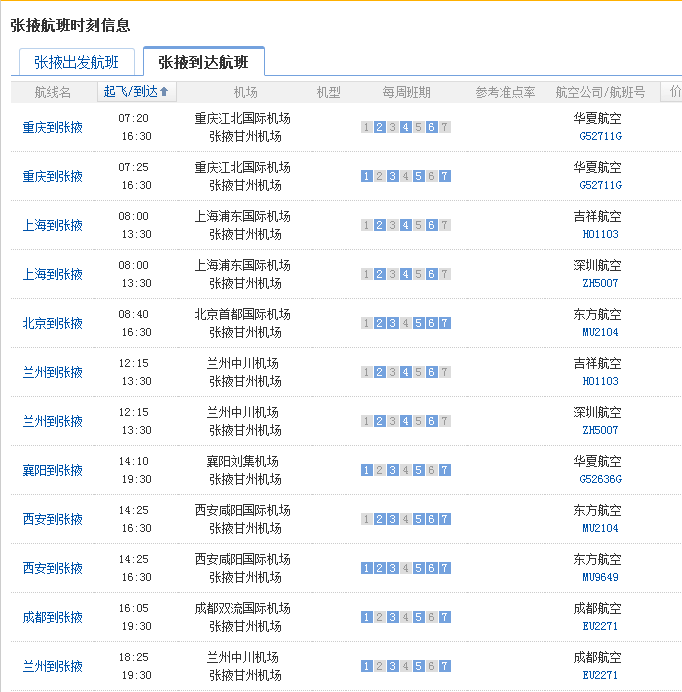This screenshot has width=682, height=692.
Task: Click the 参考准点率 column header
Action: 505,92
